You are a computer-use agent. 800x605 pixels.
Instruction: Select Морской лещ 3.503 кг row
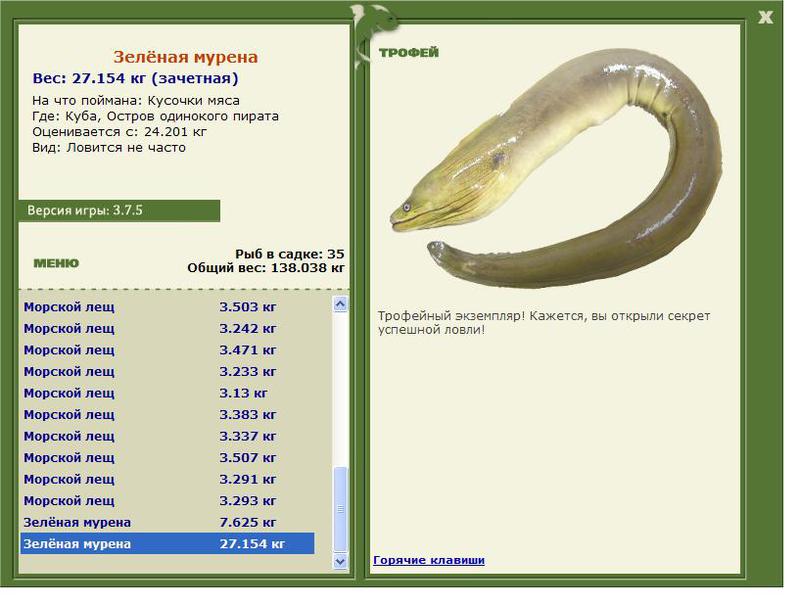(x=167, y=307)
